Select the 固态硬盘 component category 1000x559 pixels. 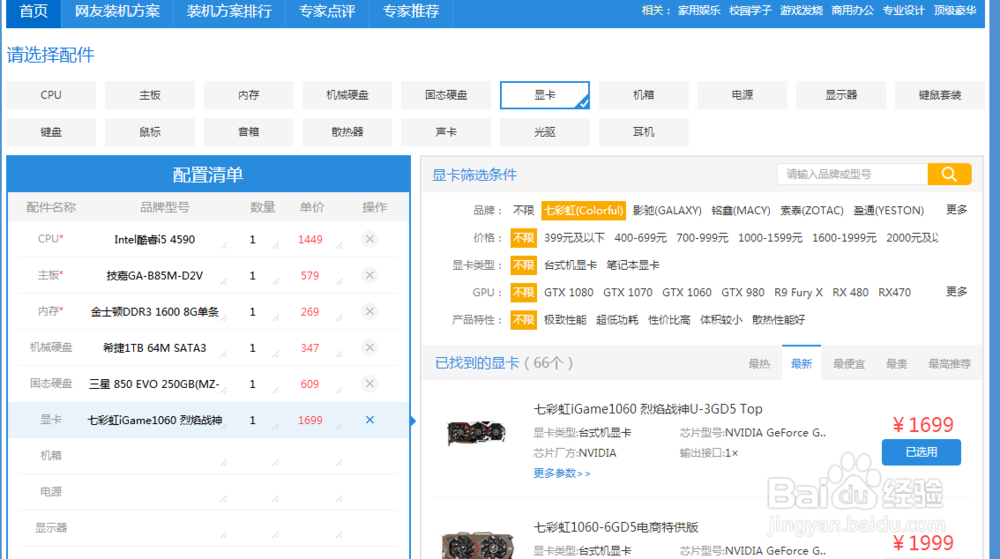click(x=446, y=95)
